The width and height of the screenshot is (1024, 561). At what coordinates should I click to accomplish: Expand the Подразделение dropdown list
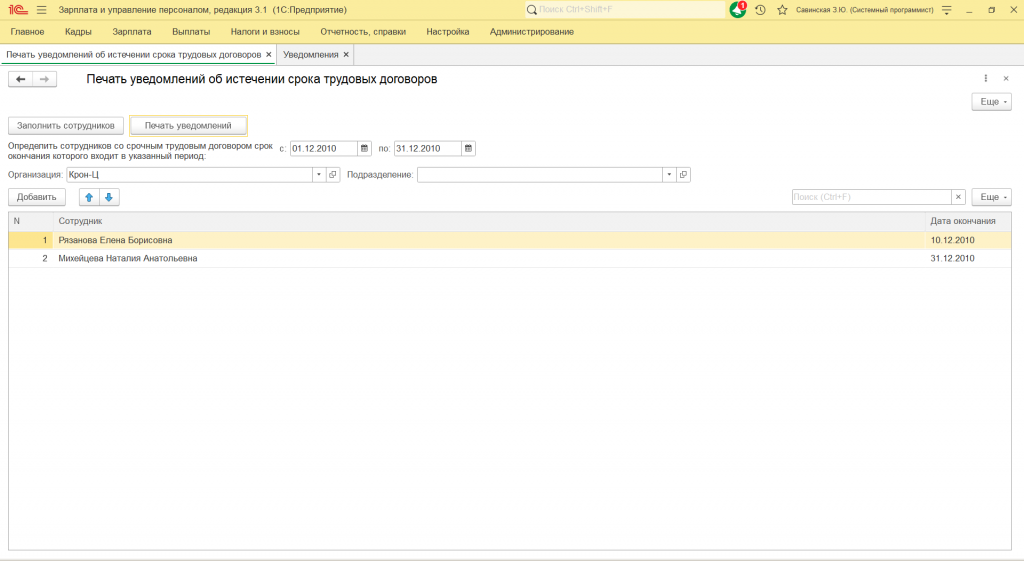(x=669, y=174)
